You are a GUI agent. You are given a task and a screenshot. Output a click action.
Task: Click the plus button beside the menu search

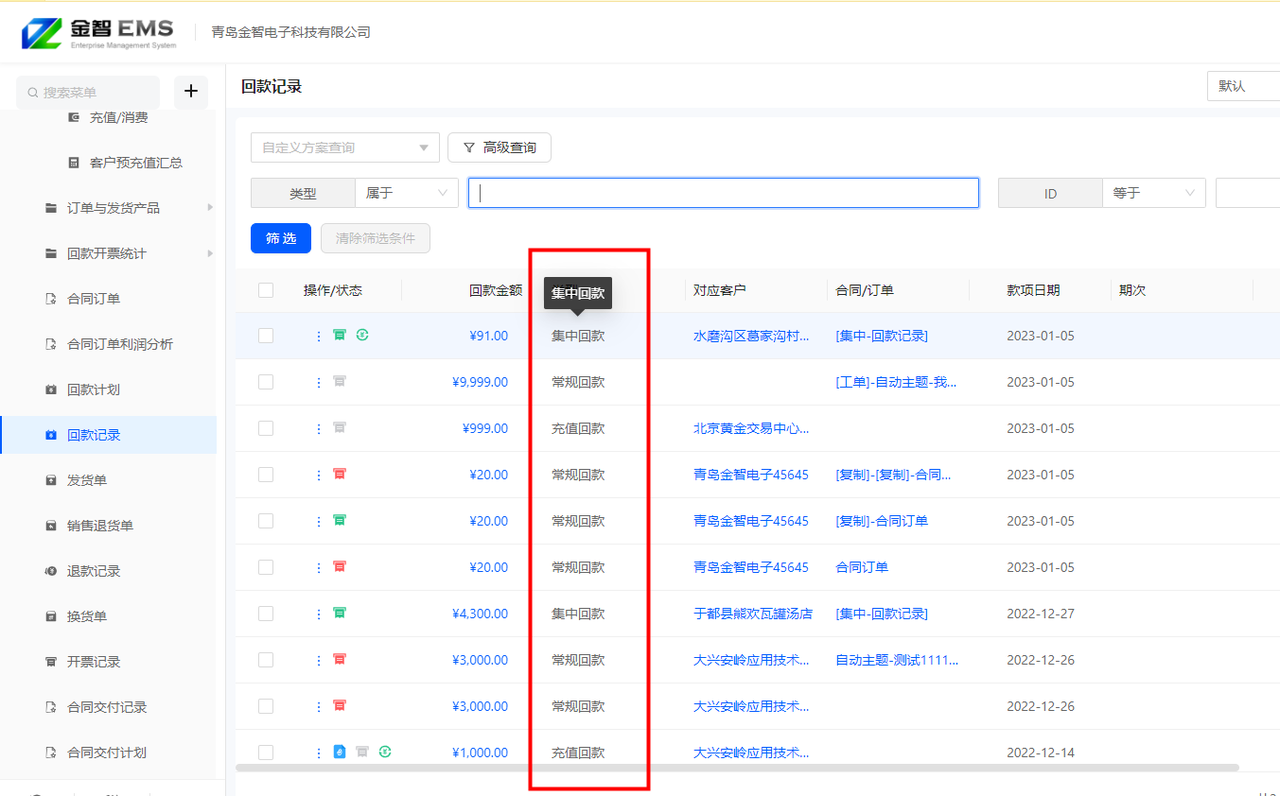point(191,92)
